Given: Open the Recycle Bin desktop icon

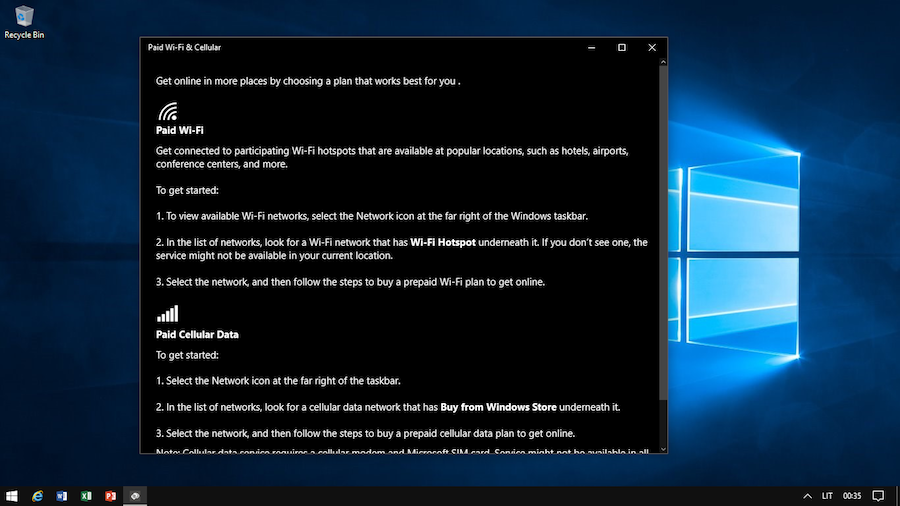Looking at the screenshot, I should [x=19, y=18].
